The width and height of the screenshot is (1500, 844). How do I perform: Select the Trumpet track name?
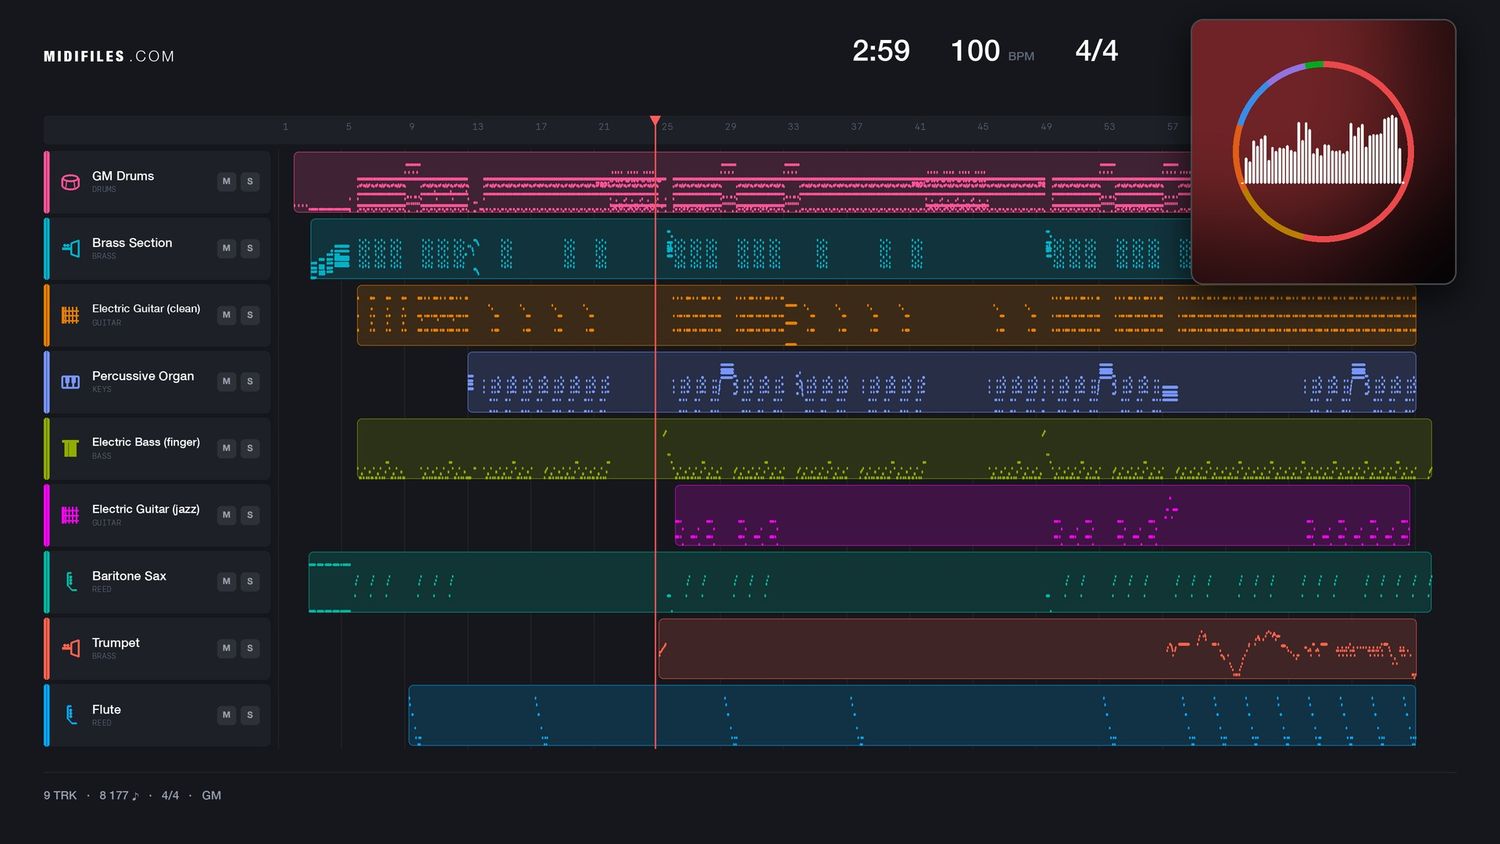[116, 643]
